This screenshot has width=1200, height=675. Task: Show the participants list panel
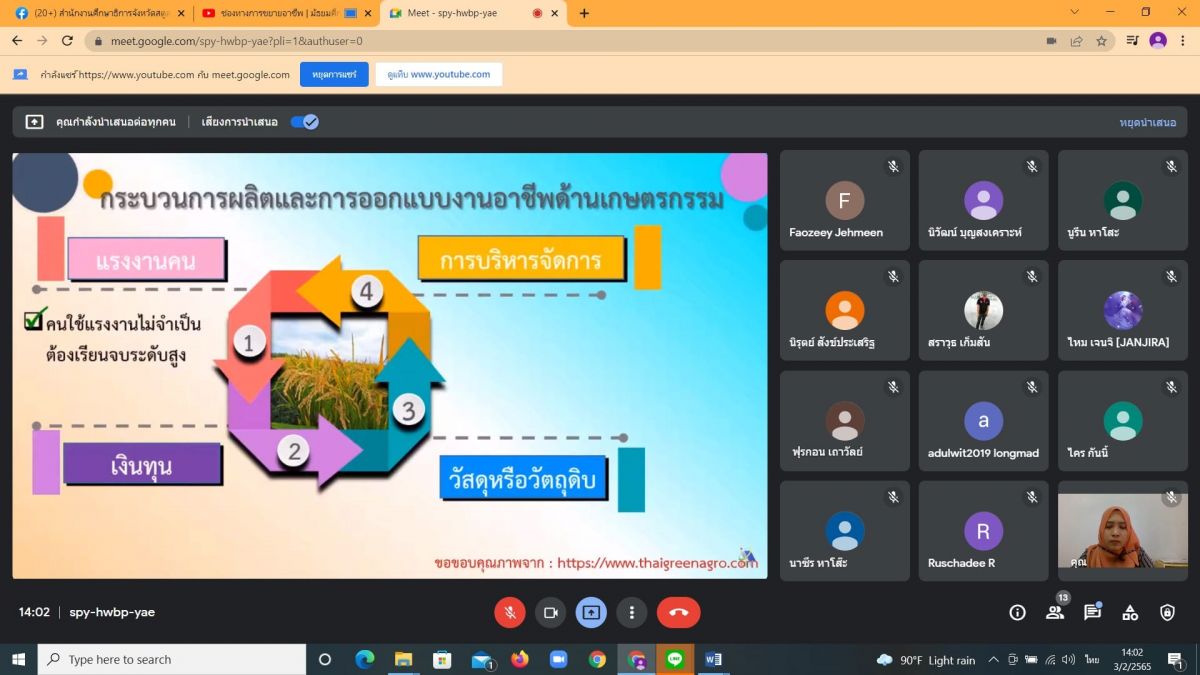[x=1054, y=612]
